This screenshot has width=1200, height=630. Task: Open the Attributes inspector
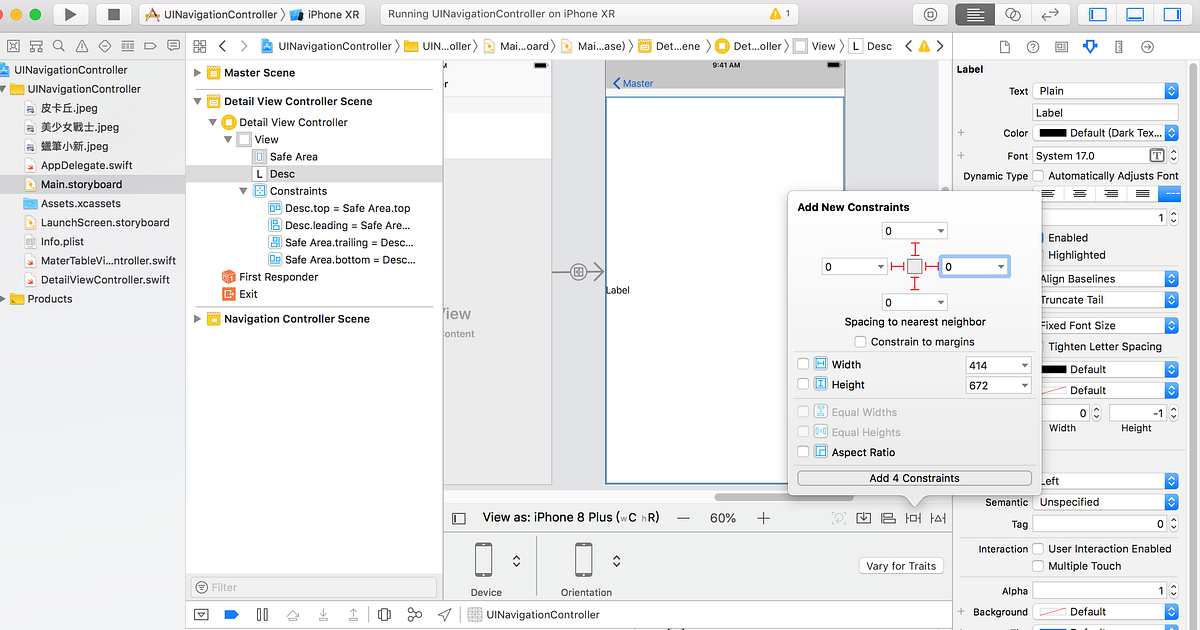pyautogui.click(x=1089, y=46)
